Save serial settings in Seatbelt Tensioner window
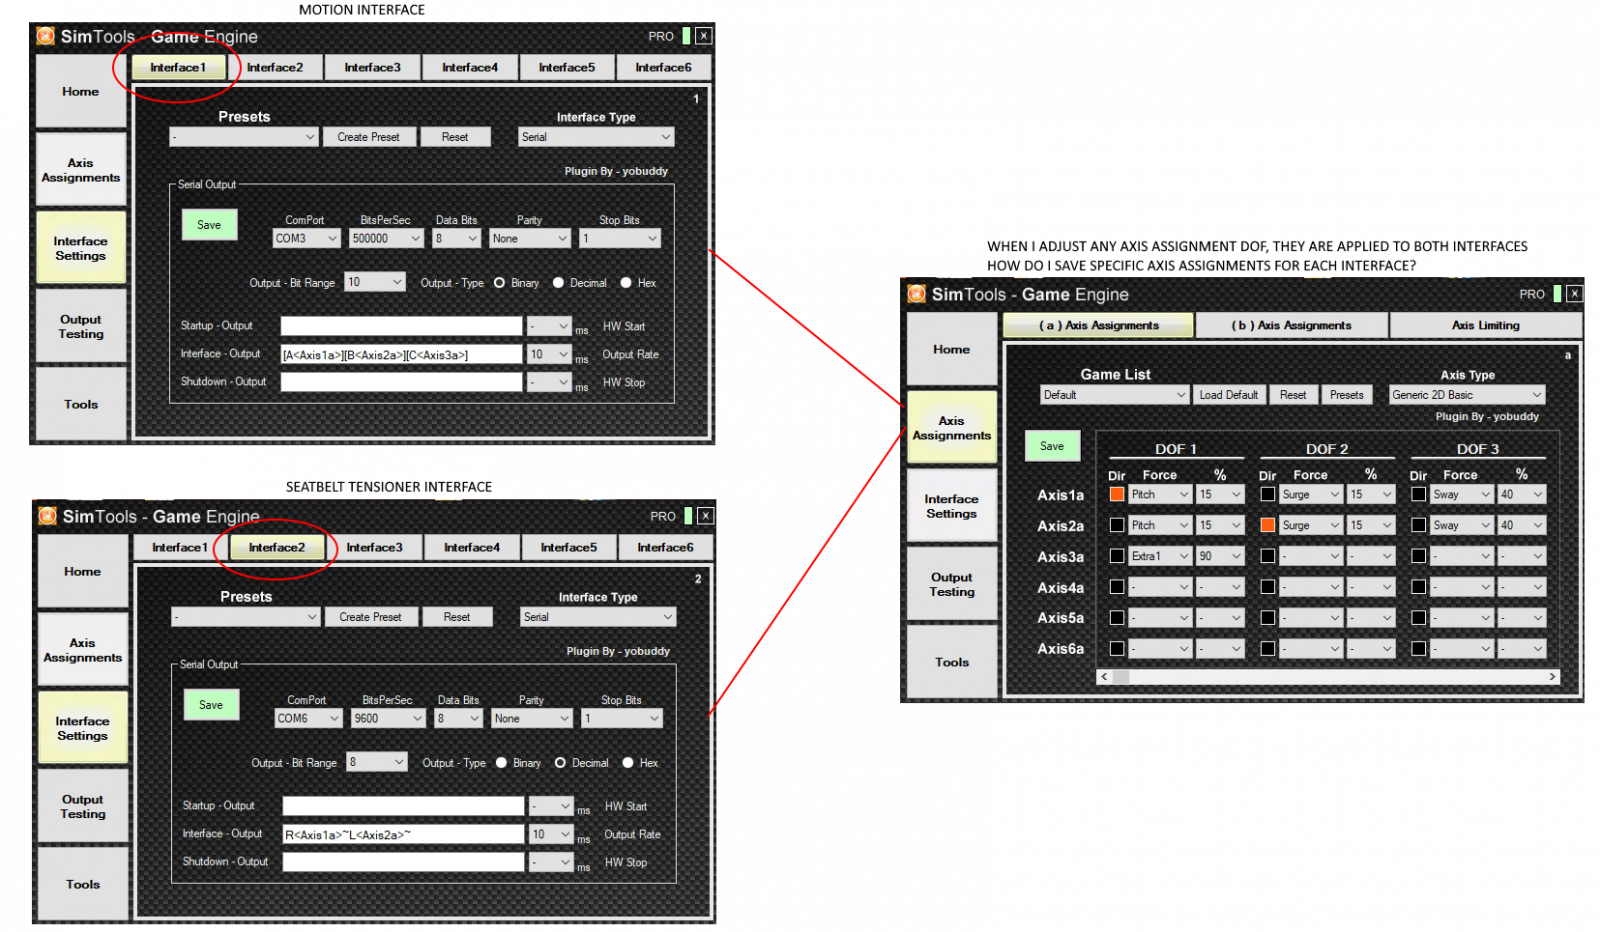This screenshot has width=1600, height=932. click(x=211, y=705)
